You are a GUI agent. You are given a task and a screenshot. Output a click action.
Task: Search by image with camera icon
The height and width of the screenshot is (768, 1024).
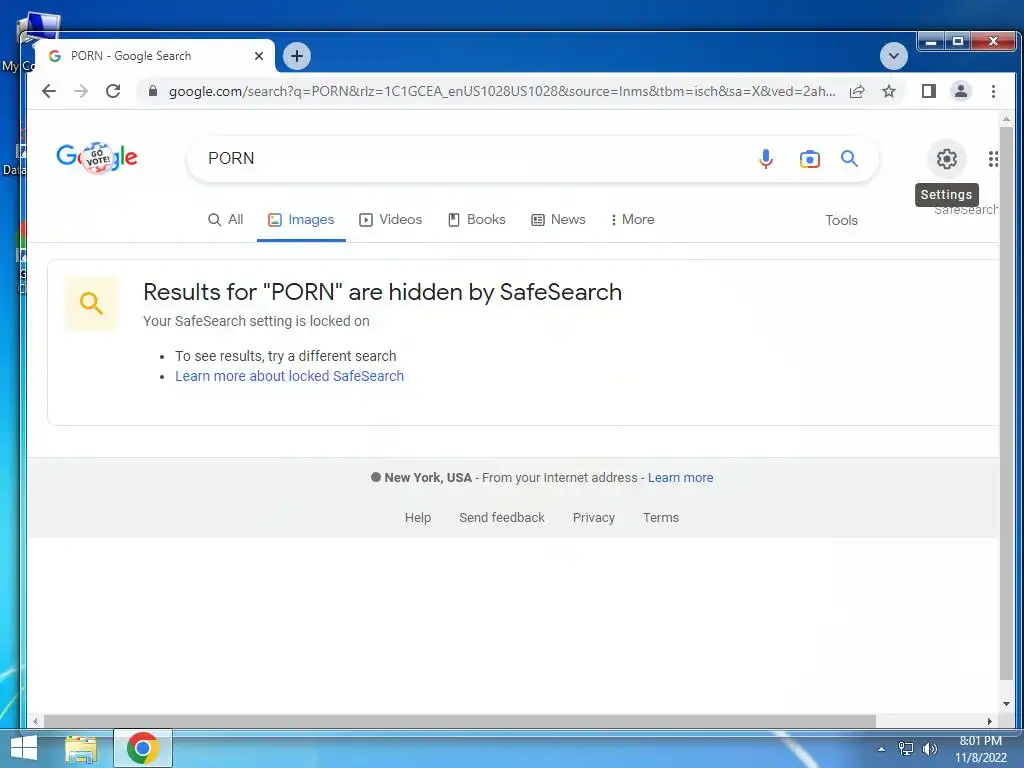pos(809,159)
